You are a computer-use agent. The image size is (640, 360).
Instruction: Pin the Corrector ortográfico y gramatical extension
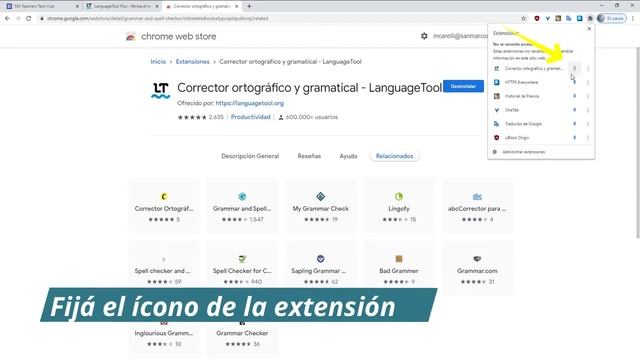pos(574,68)
